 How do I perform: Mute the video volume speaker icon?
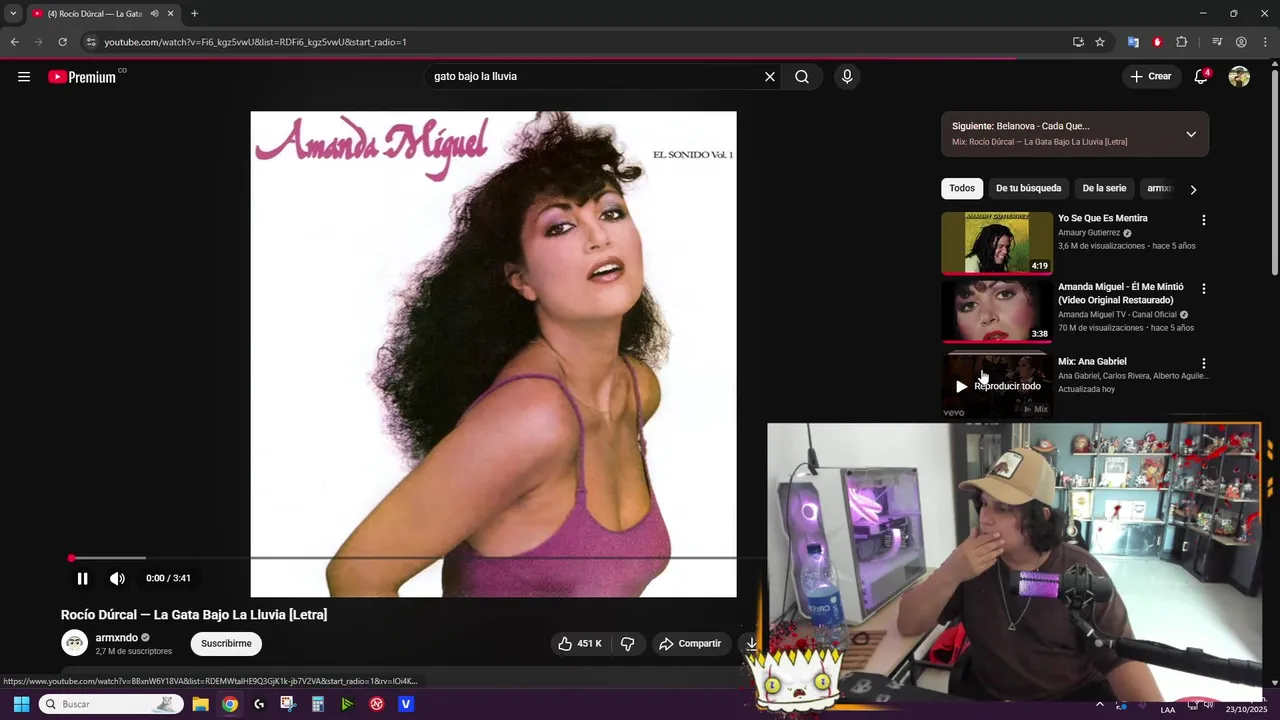[x=117, y=578]
